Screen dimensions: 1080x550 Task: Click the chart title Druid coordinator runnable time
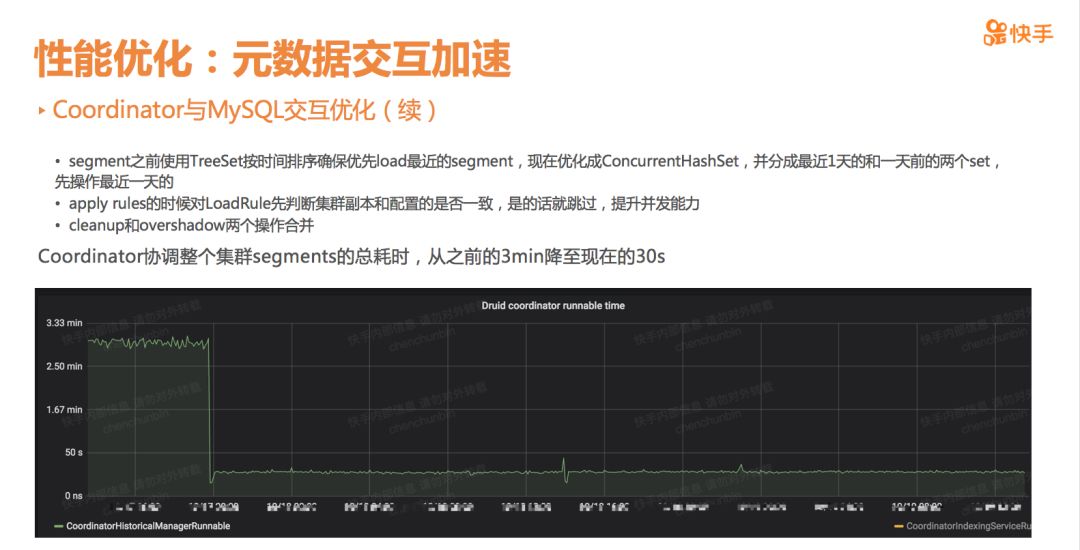point(553,306)
